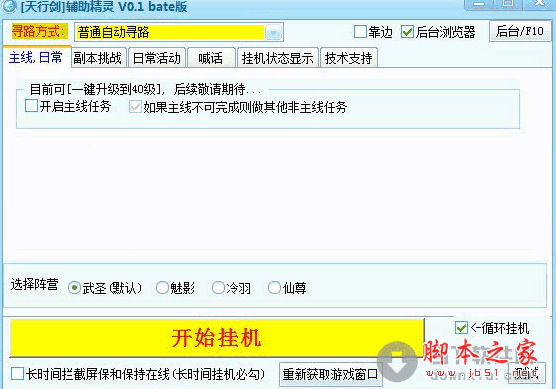The width and height of the screenshot is (556, 389).
Task: Close the 天行剑辅助精灵 window
Action: point(539,4)
